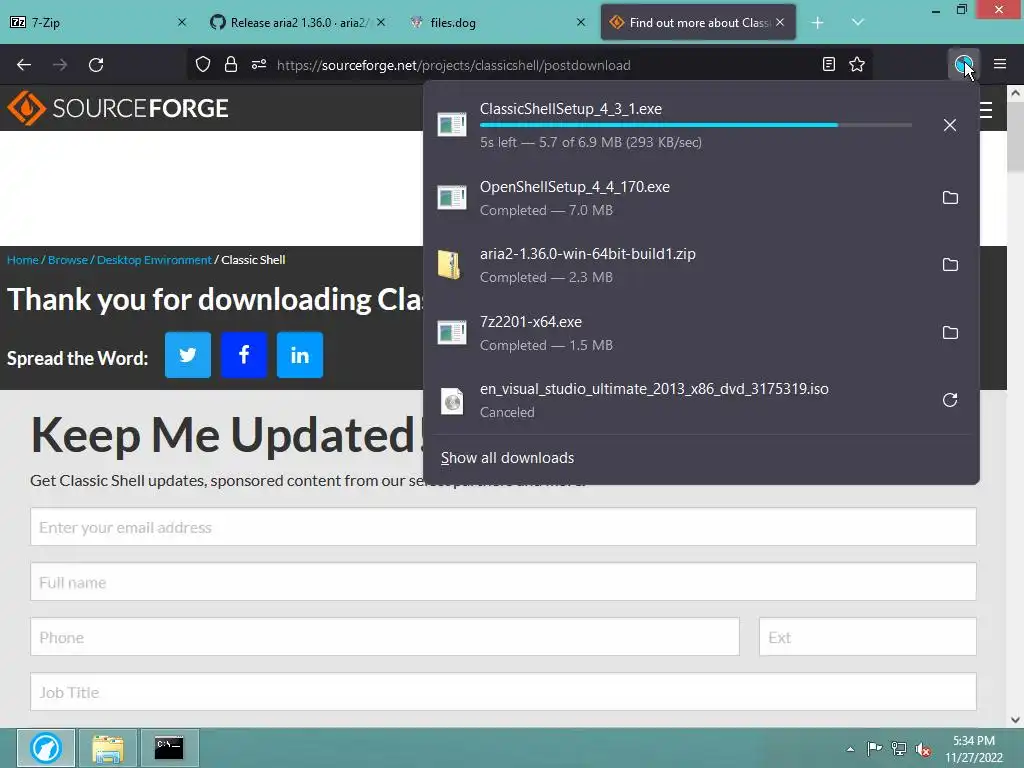Show hidden system tray icons

tap(850, 749)
